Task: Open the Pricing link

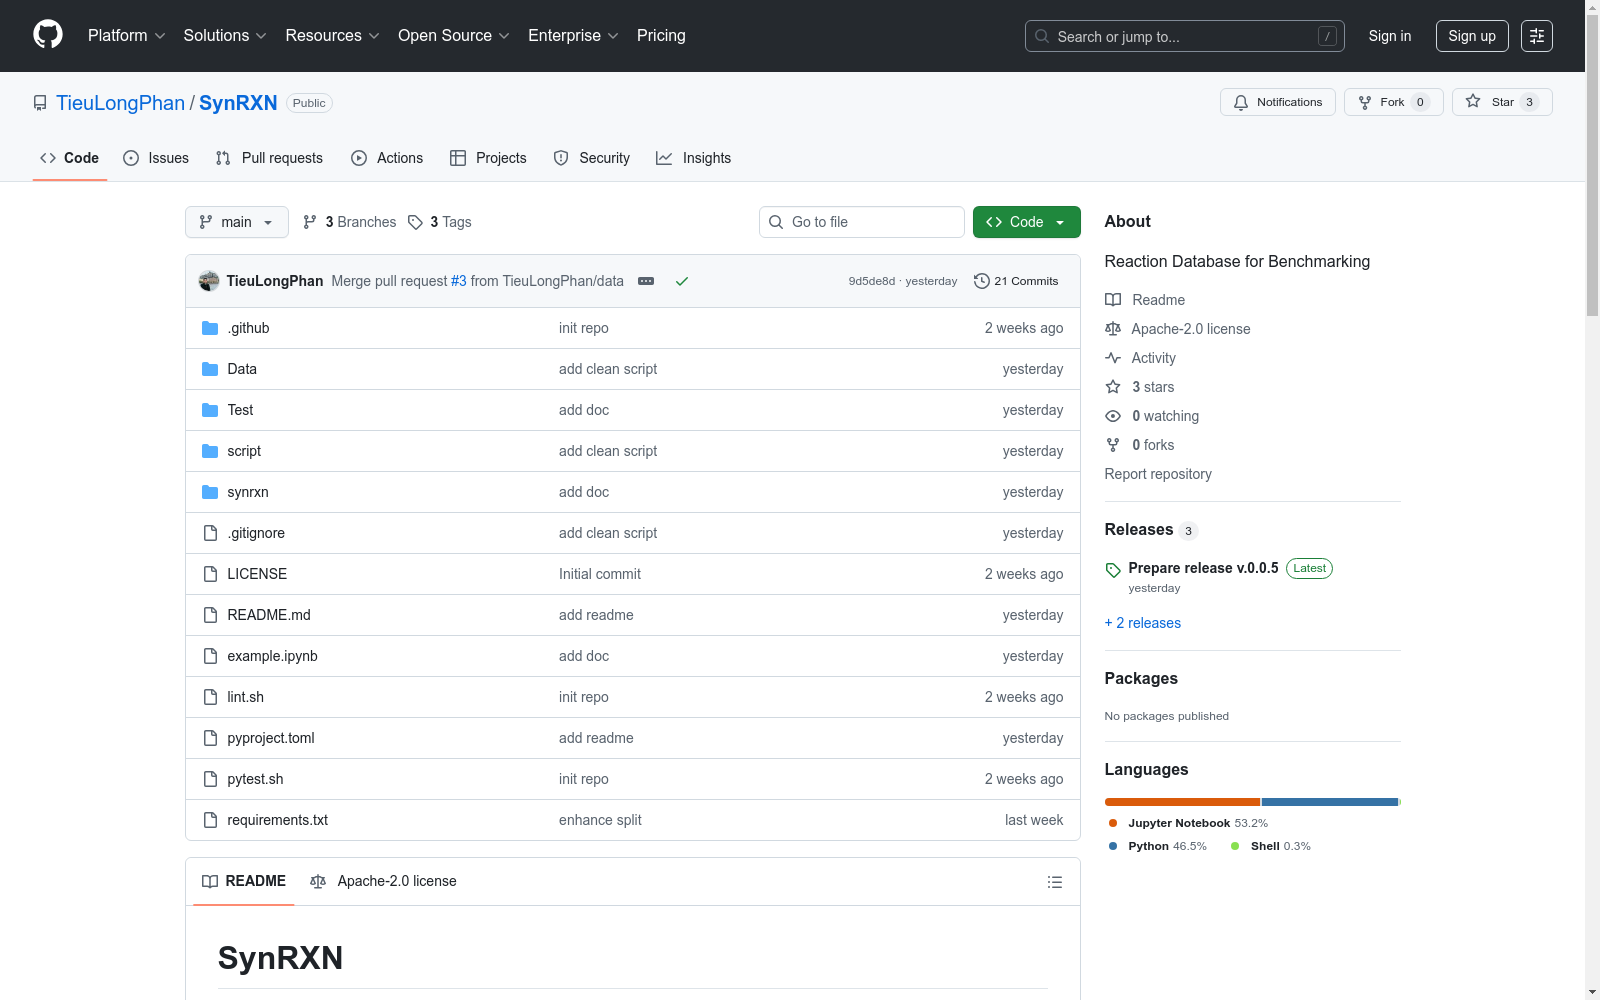Action: pos(661,36)
